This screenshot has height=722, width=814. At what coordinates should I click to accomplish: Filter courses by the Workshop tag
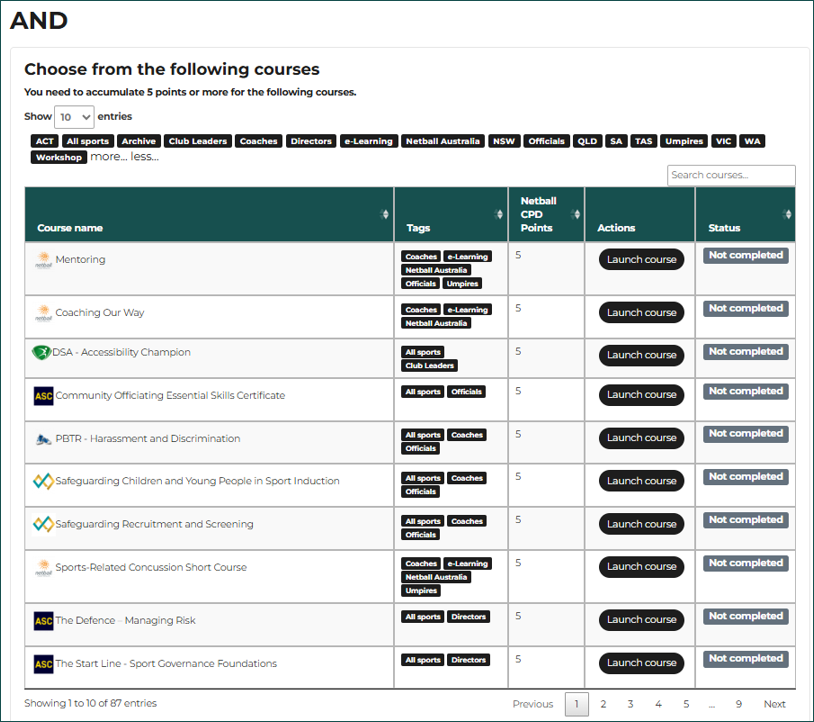[59, 157]
